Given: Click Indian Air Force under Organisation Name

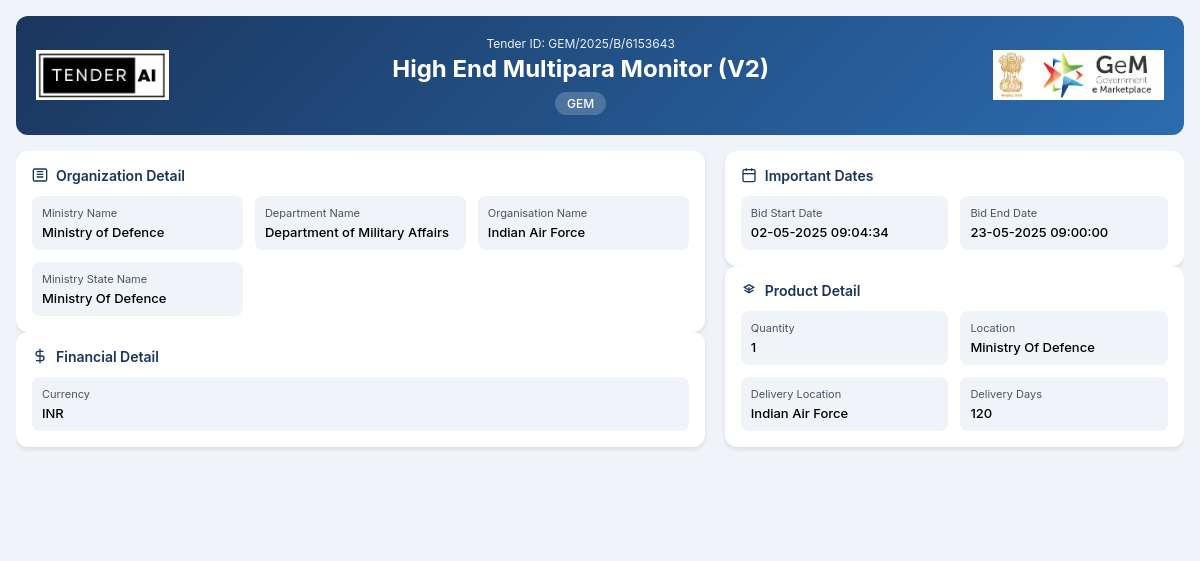Looking at the screenshot, I should (536, 233).
